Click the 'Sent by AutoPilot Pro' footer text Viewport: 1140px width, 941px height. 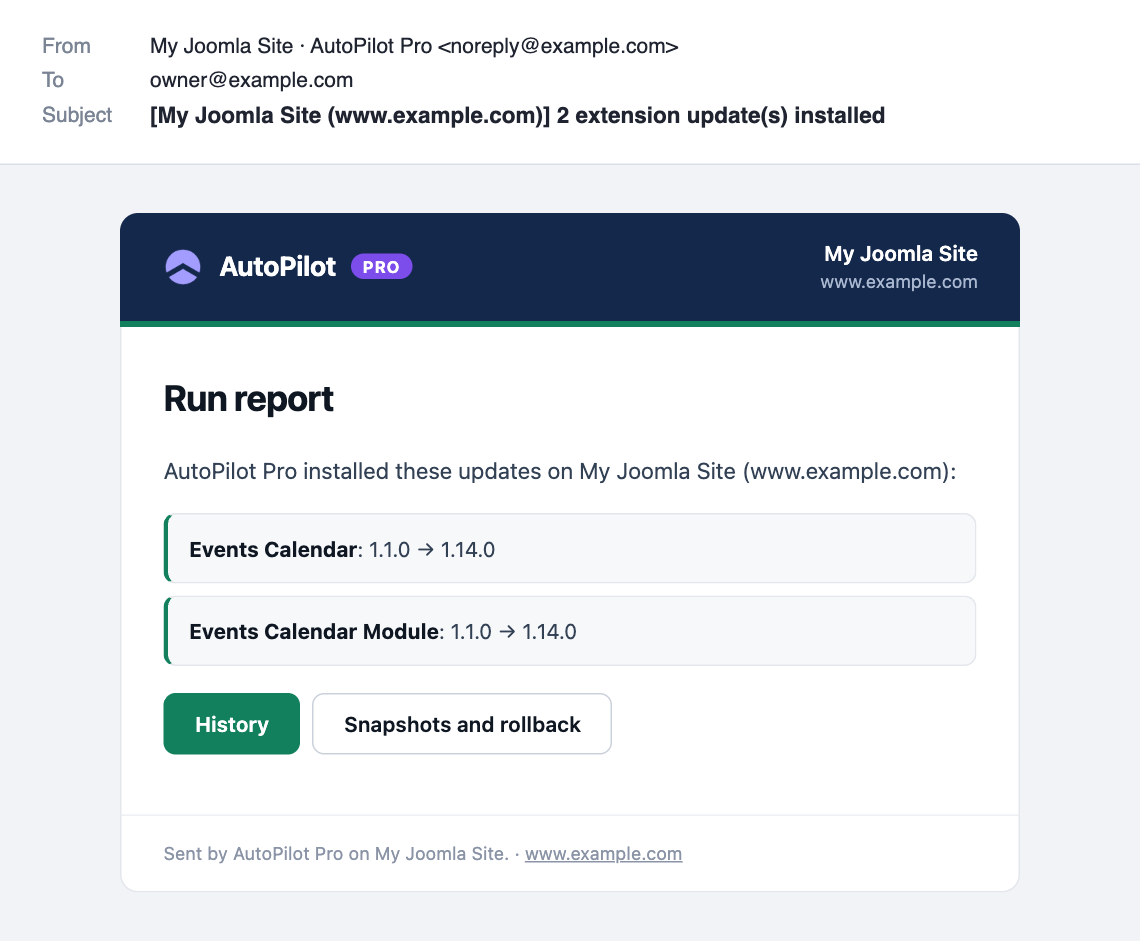336,854
